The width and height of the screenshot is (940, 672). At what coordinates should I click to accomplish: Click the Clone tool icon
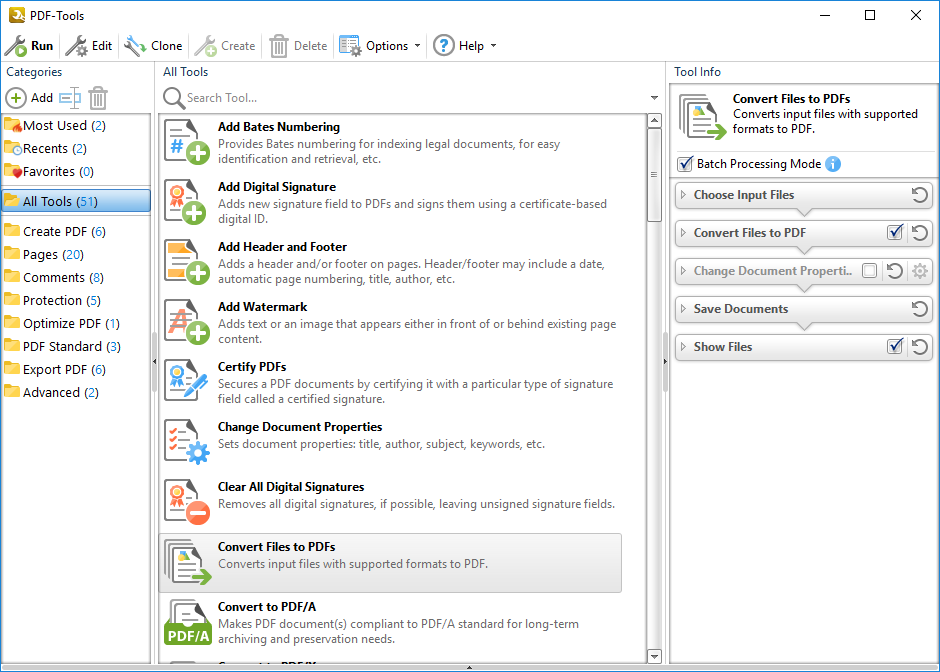coord(135,46)
